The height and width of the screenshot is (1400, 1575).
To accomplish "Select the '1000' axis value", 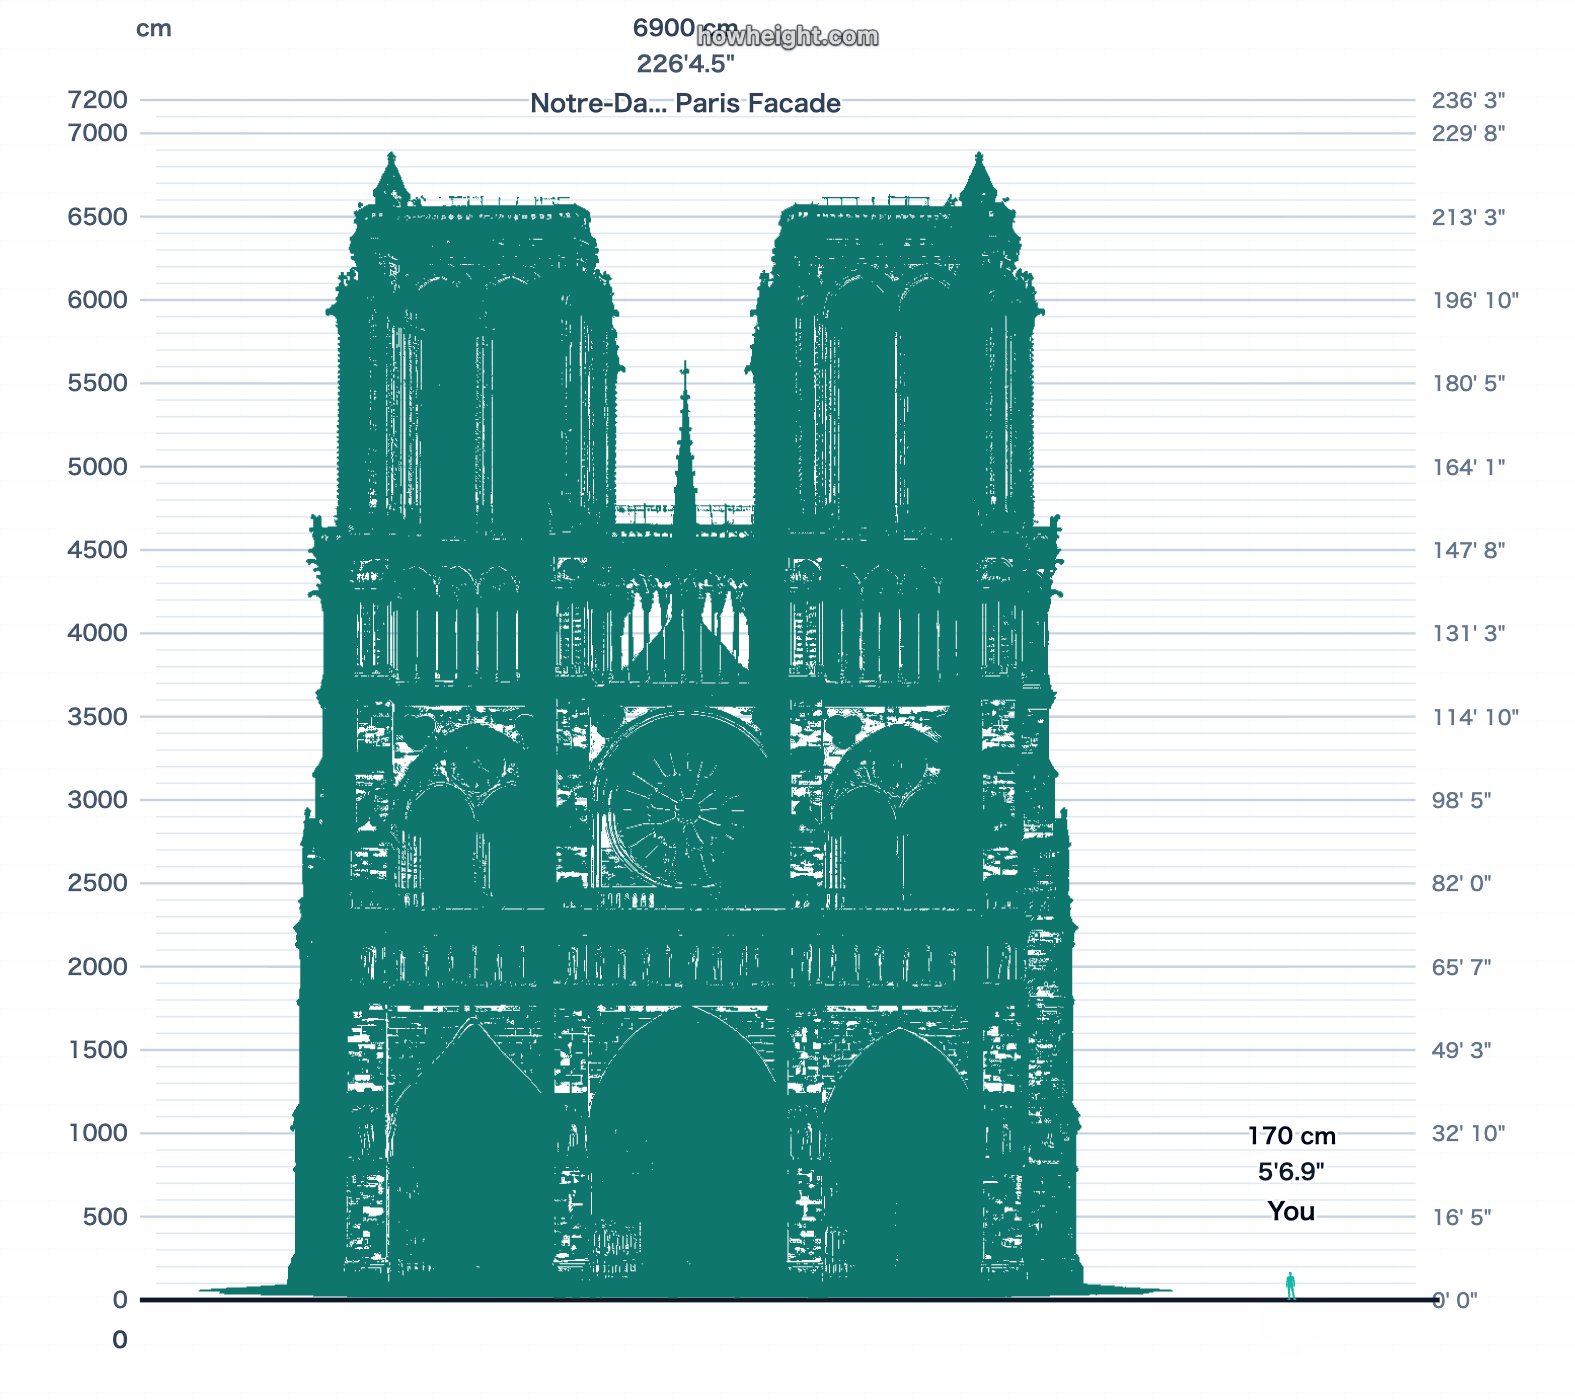I will click(98, 1133).
